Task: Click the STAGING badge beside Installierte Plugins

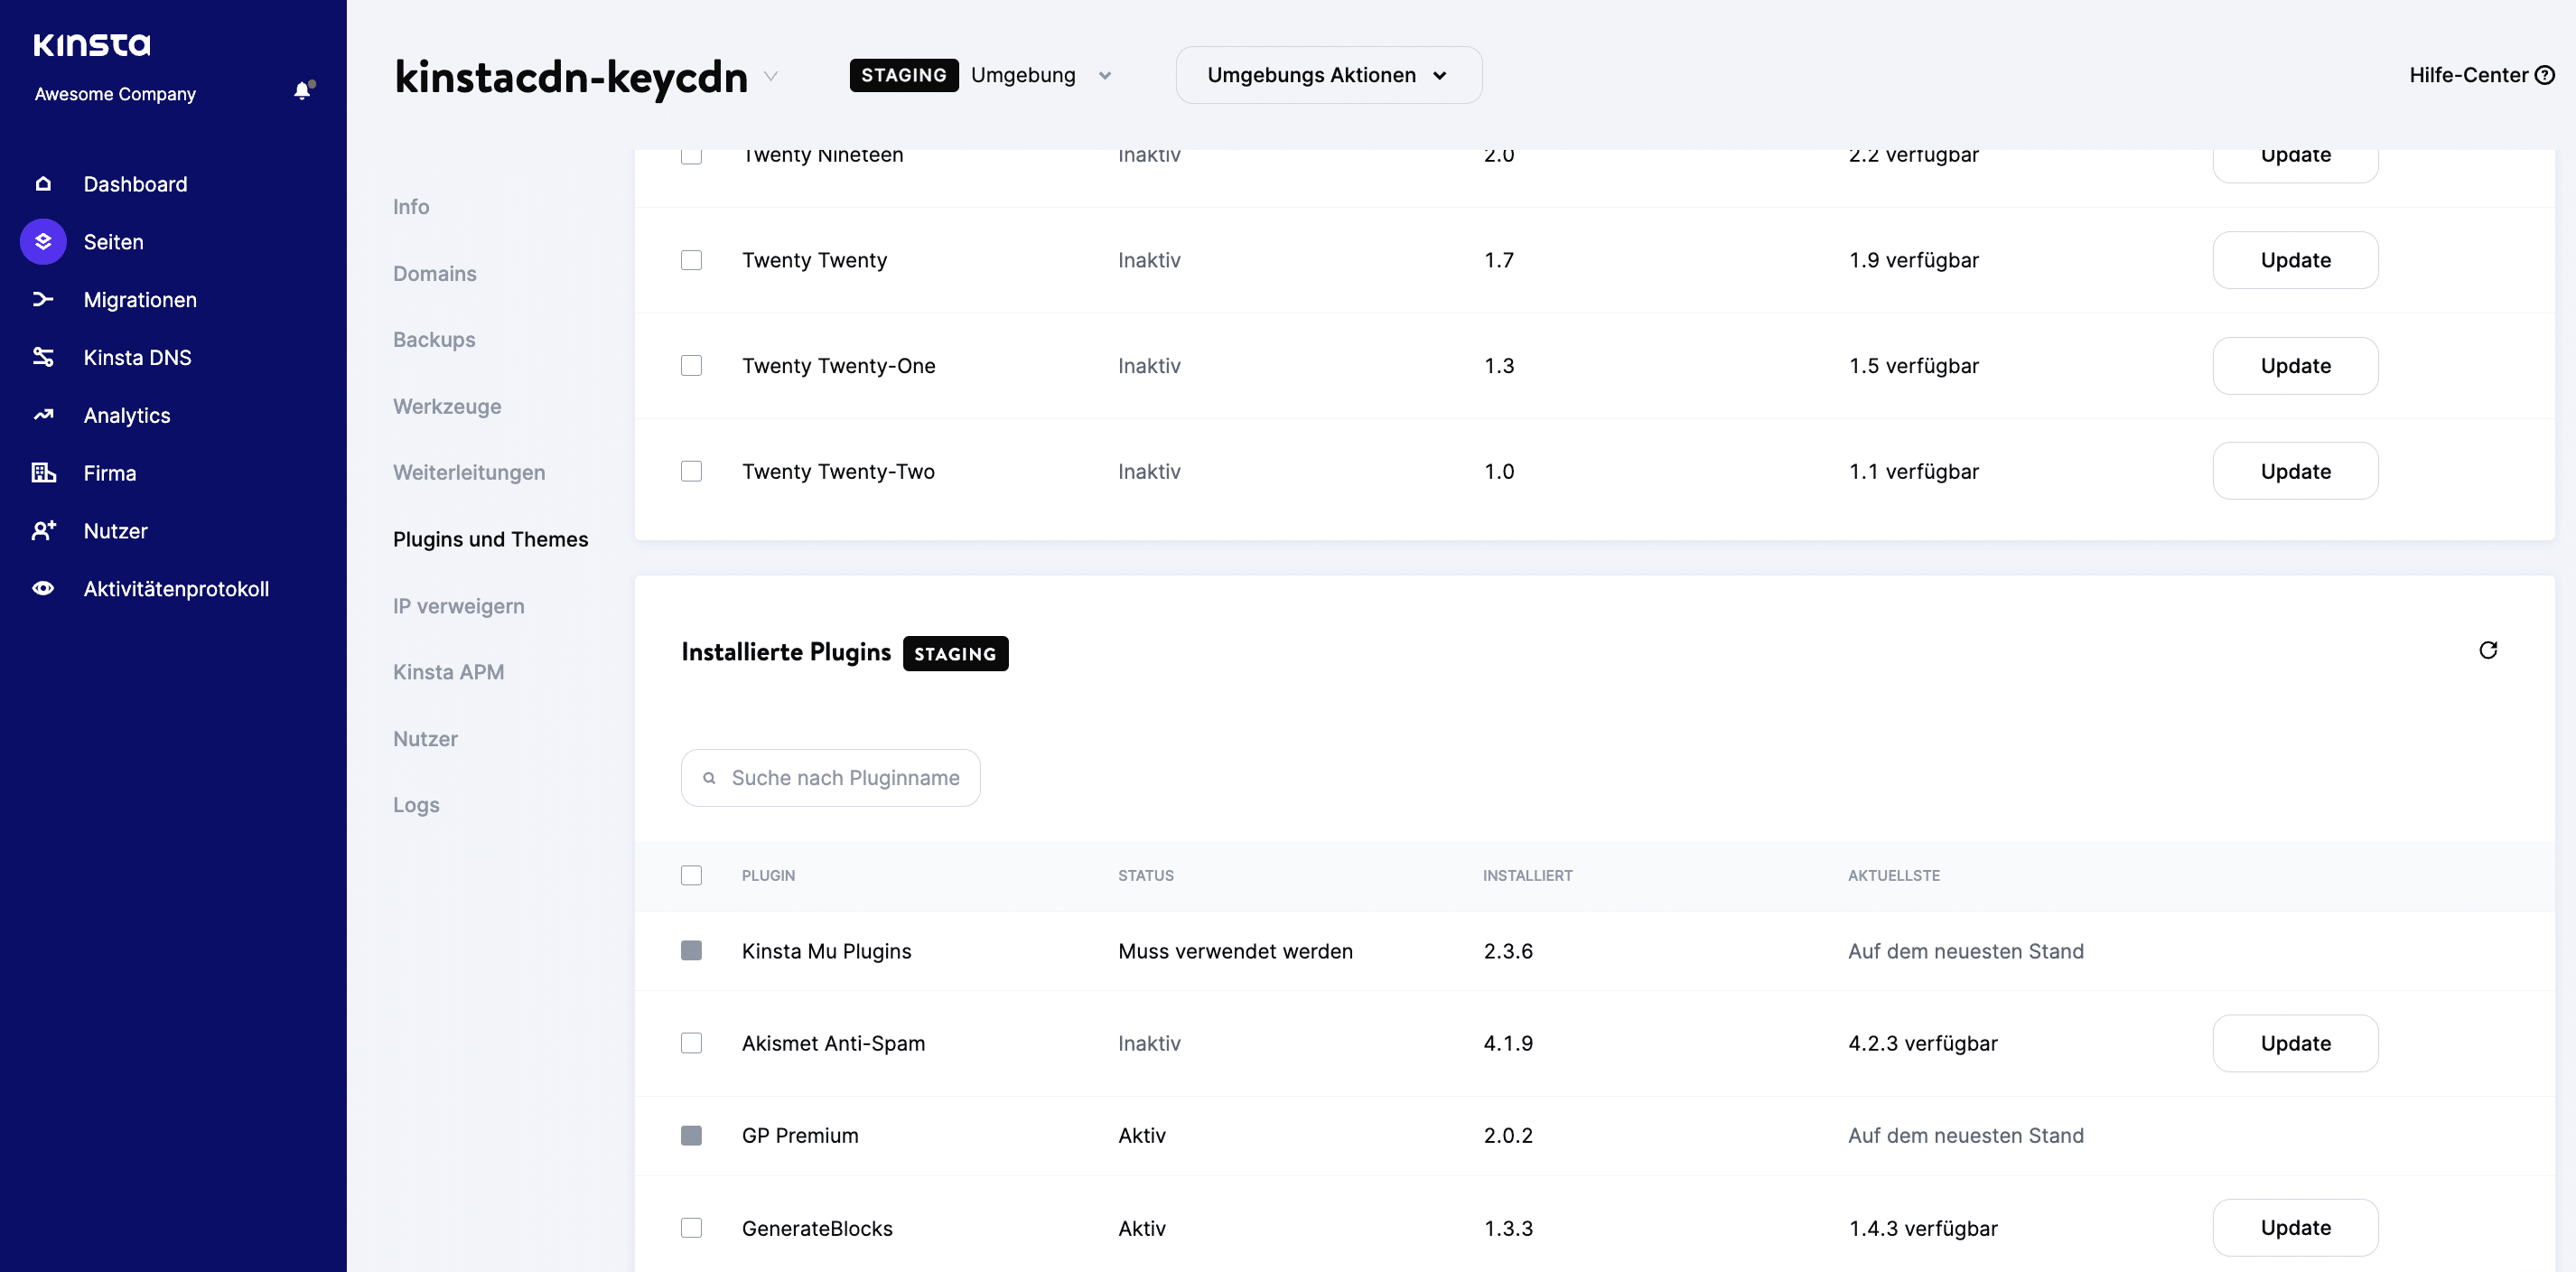Action: pos(955,654)
